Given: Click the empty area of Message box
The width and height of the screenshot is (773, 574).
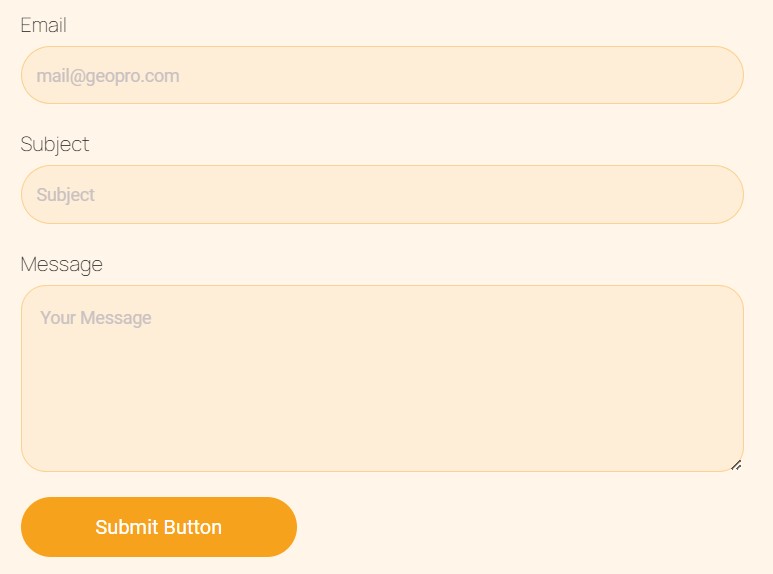Looking at the screenshot, I should (x=400, y=400).
